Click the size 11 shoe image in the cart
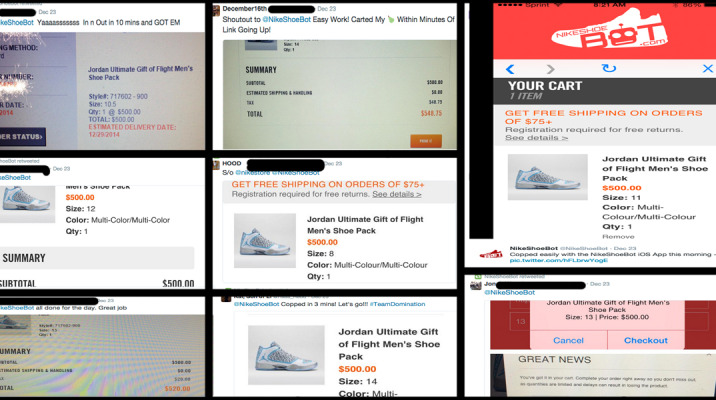Viewport: 716px width, 400px height. 548,177
